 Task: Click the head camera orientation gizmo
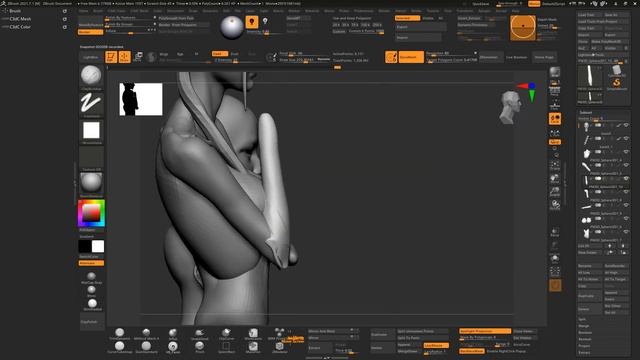pos(510,107)
